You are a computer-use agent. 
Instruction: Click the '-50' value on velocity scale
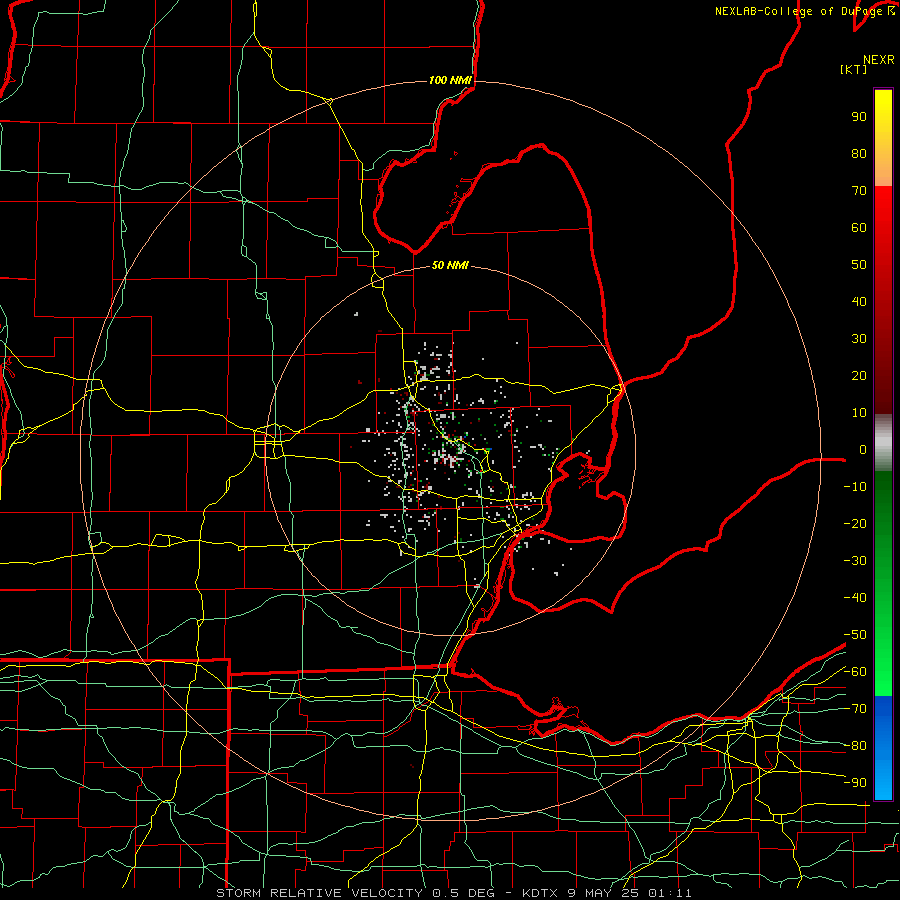[x=855, y=635]
